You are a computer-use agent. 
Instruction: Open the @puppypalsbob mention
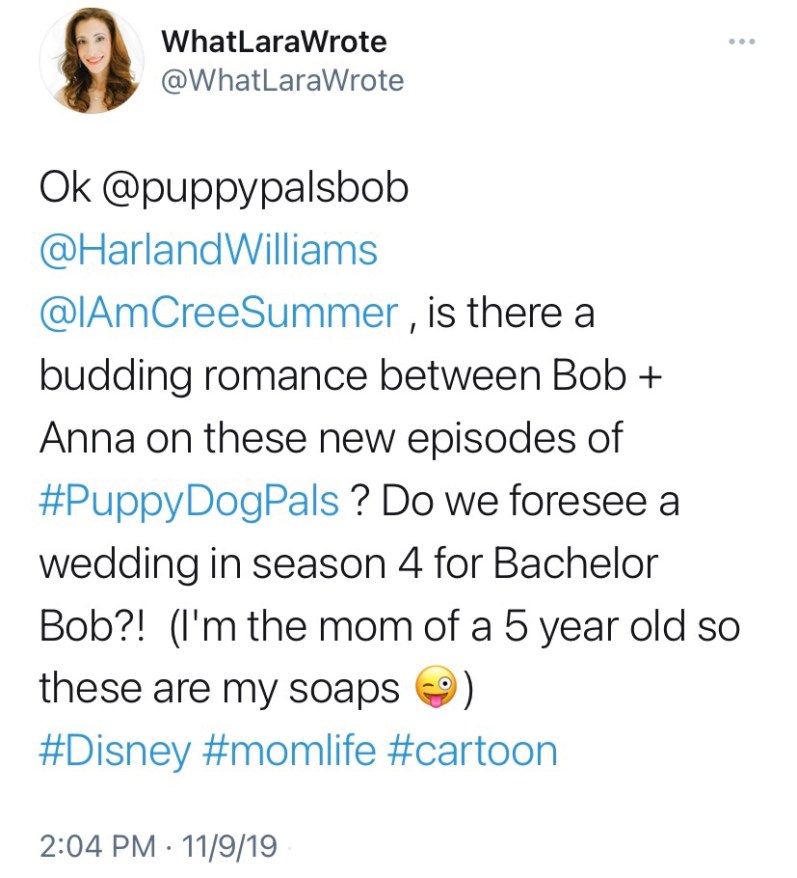point(254,189)
